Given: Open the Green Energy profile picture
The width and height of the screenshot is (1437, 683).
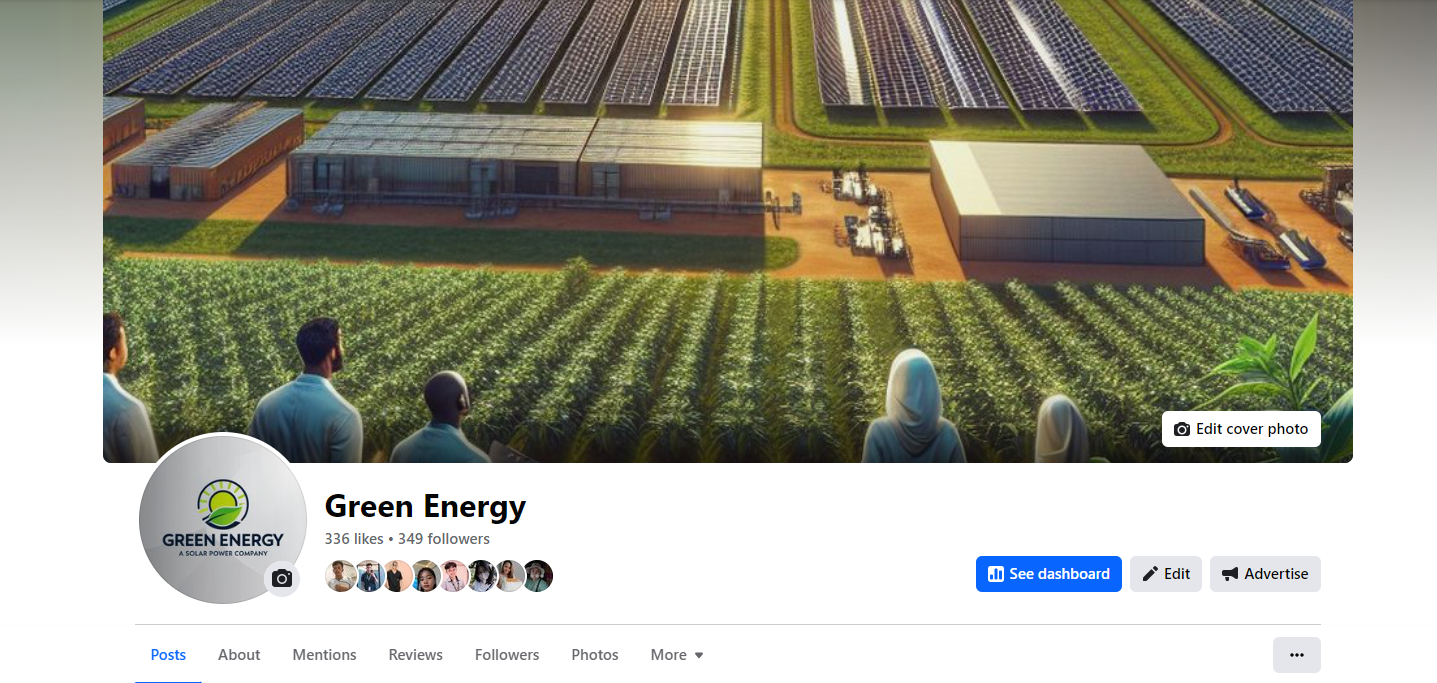Looking at the screenshot, I should 223,519.
